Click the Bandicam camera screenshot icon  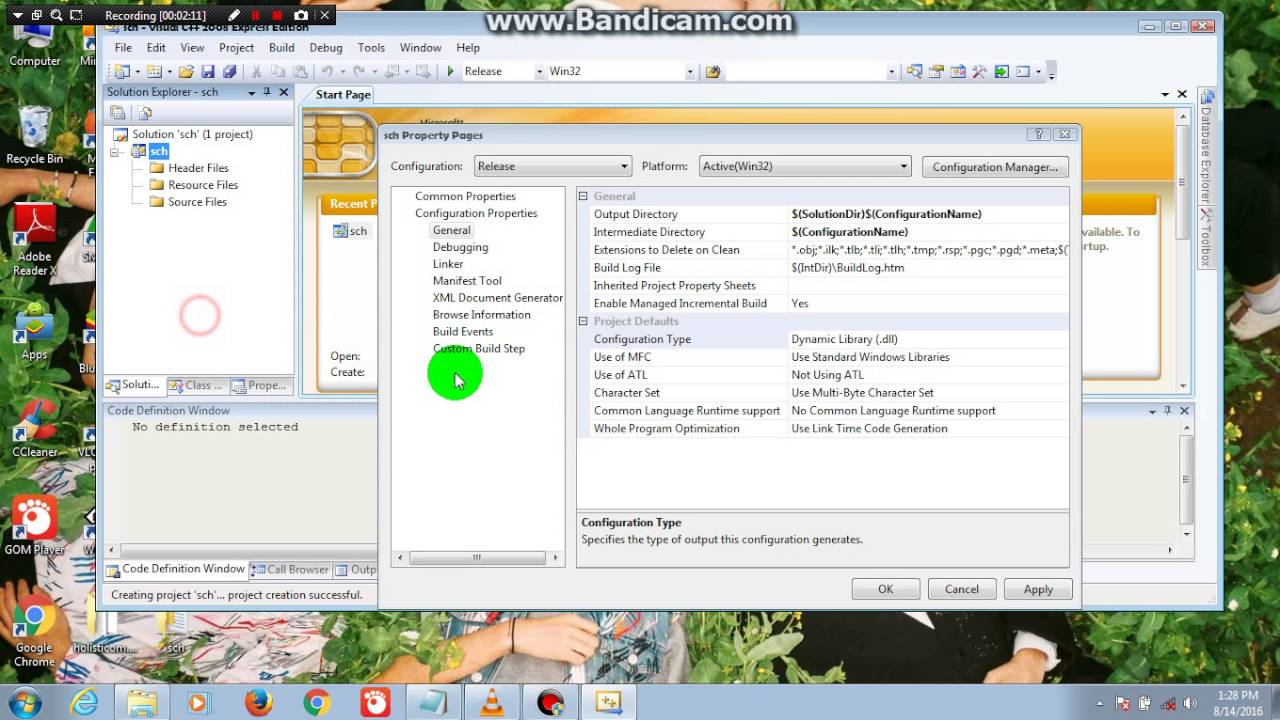(301, 15)
